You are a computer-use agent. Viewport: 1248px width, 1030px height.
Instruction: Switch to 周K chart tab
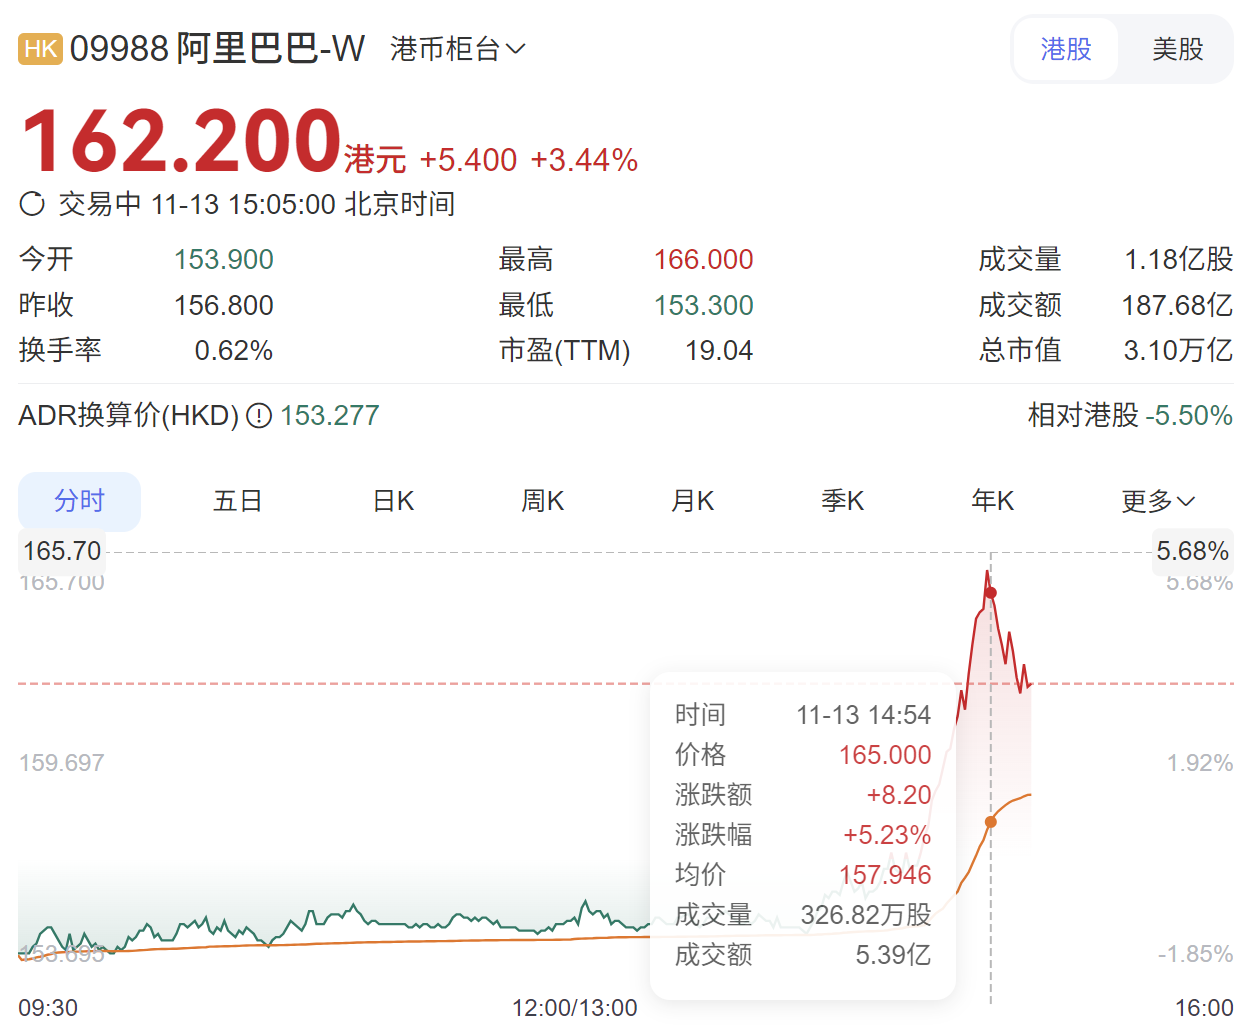click(543, 501)
